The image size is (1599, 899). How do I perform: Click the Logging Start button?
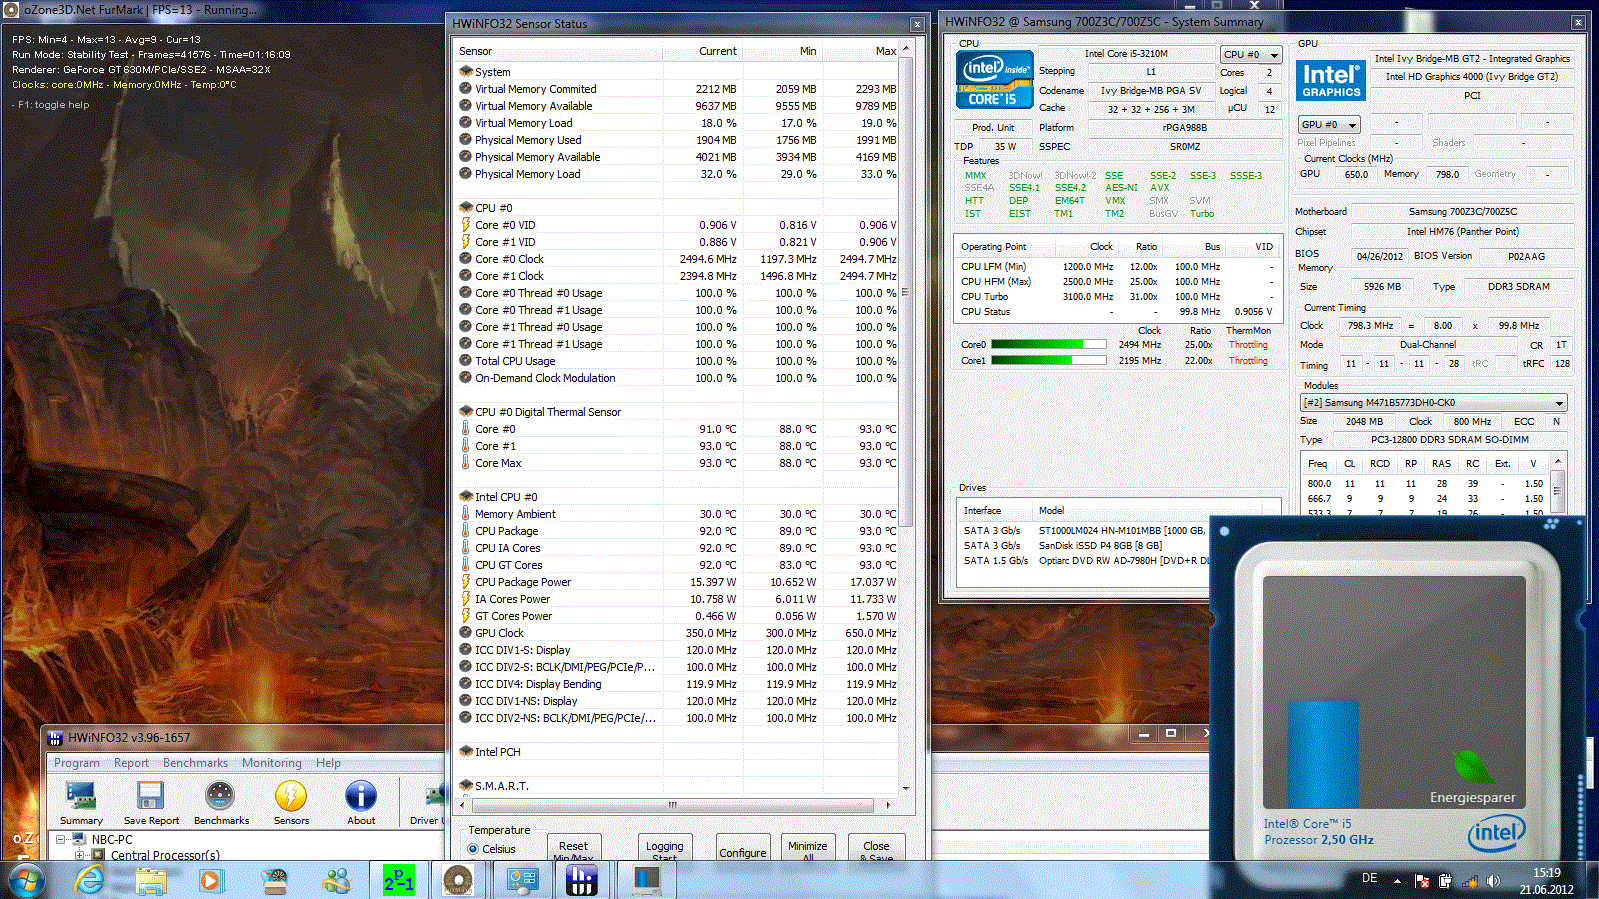664,847
